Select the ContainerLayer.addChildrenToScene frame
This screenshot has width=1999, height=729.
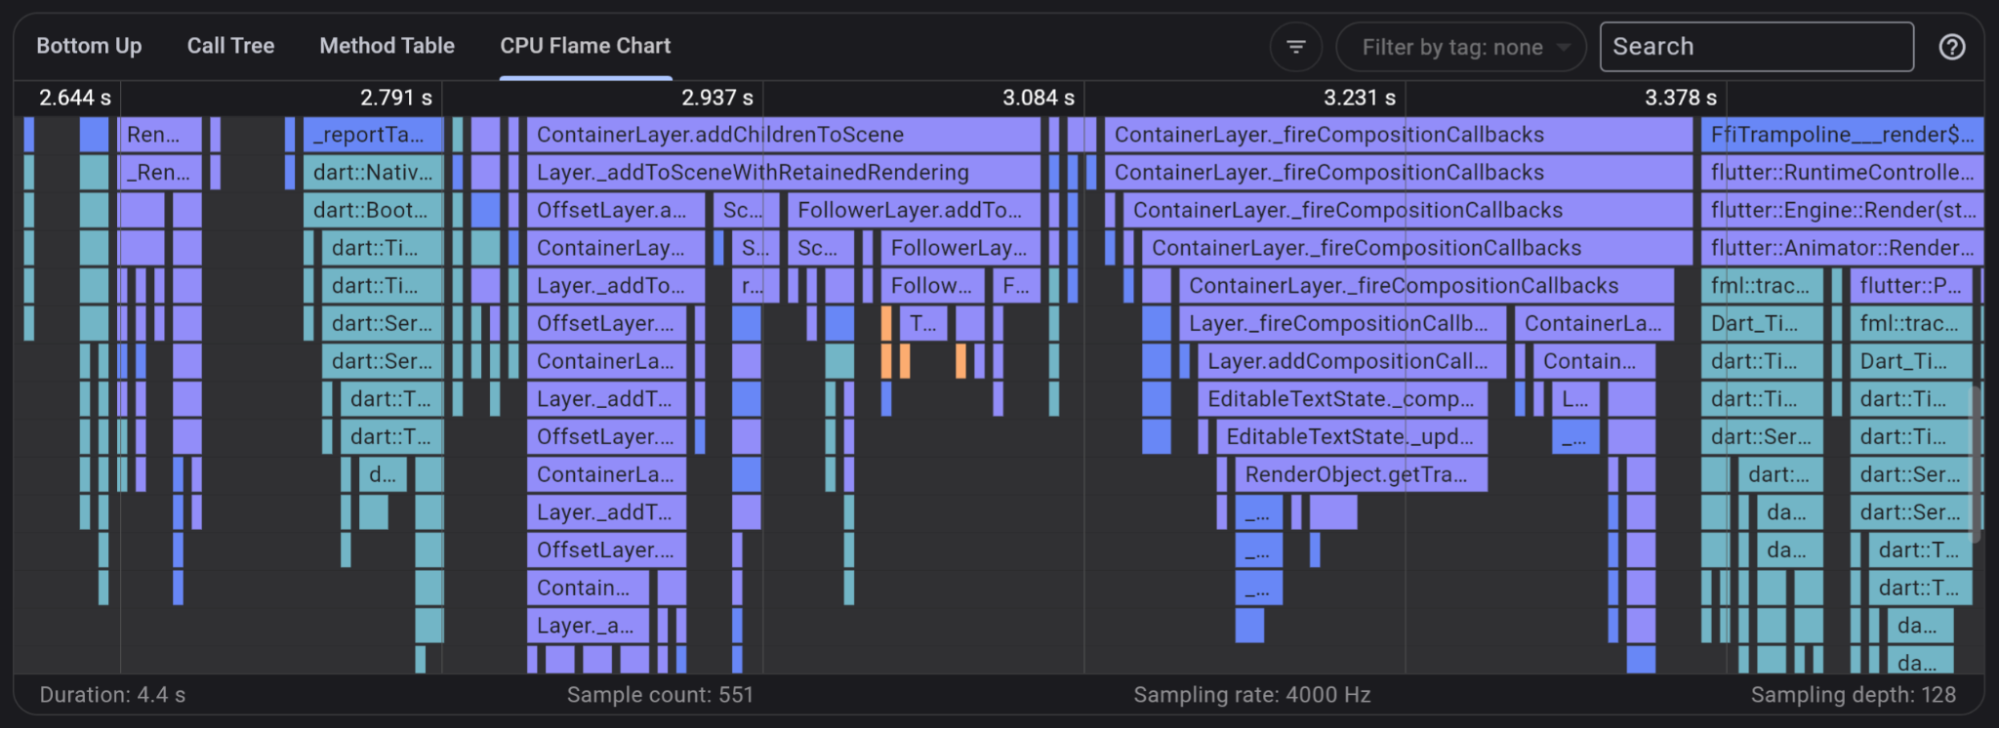pyautogui.click(x=783, y=135)
